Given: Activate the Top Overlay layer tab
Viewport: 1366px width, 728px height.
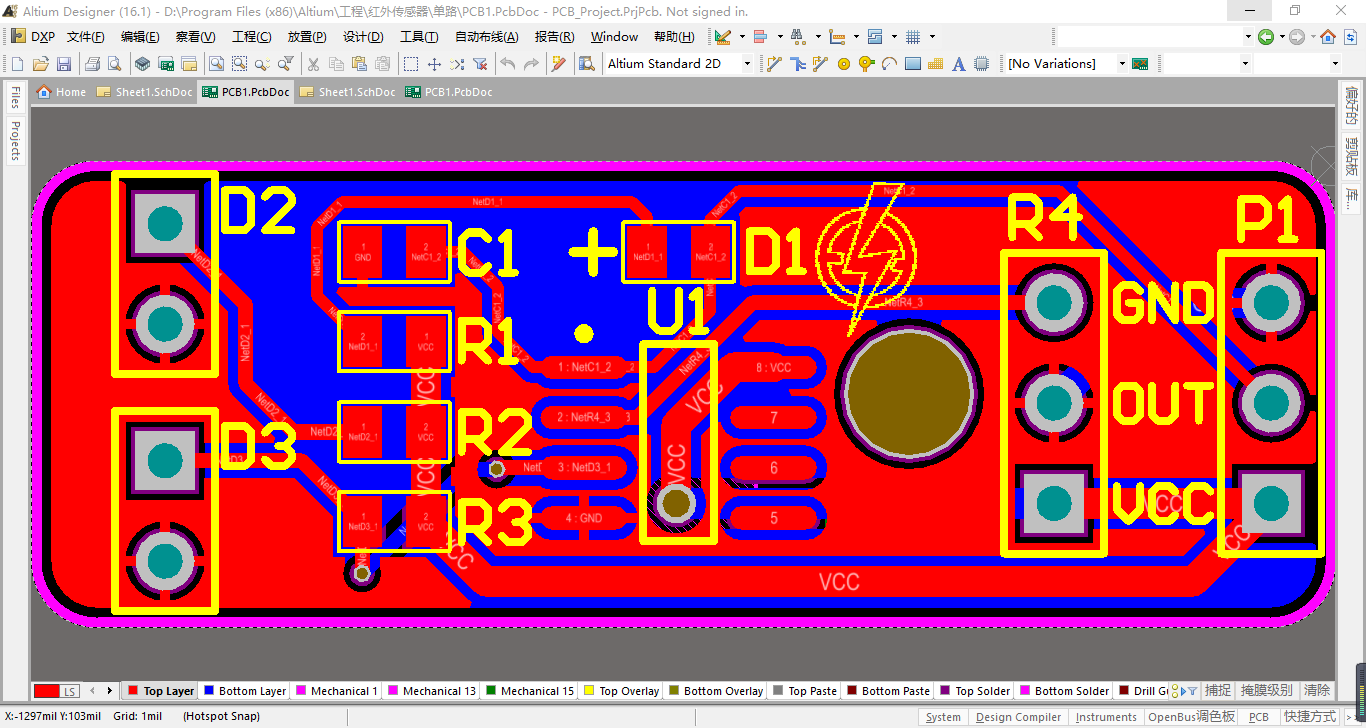Looking at the screenshot, I should 621,691.
